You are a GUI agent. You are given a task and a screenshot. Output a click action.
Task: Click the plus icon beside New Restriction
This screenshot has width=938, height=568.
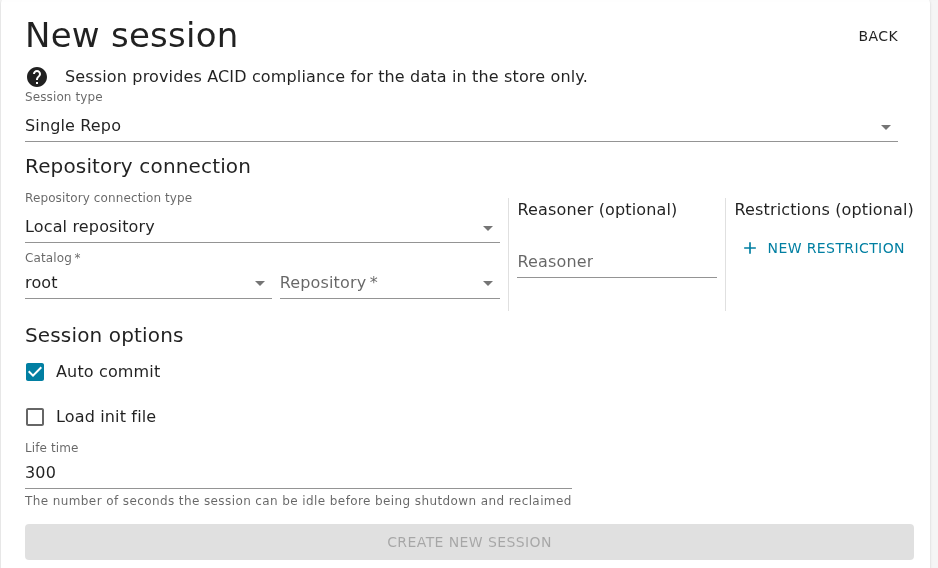(x=750, y=248)
